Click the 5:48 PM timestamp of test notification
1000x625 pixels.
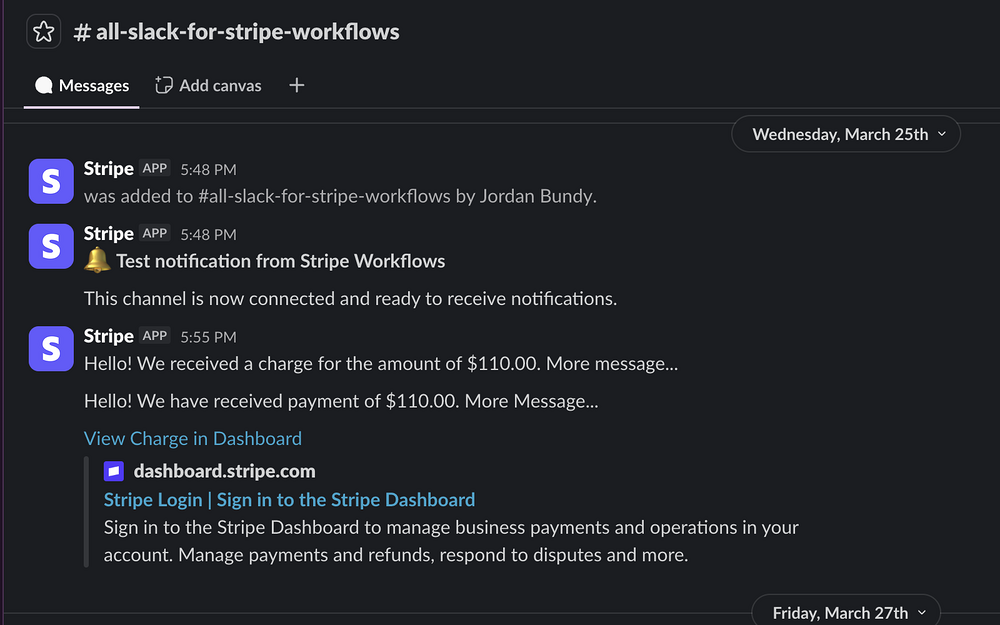point(208,235)
